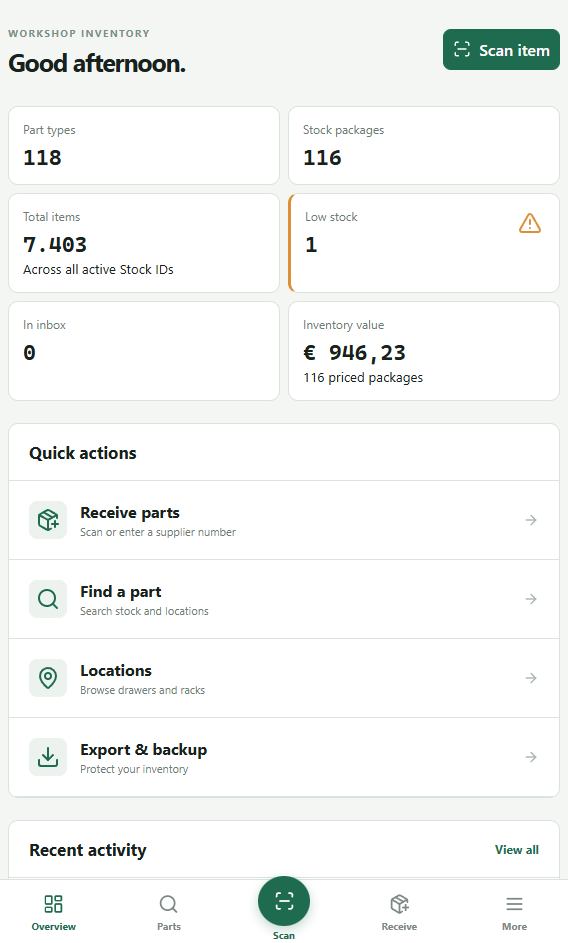Open the Part types card
Image resolution: width=568 pixels, height=943 pixels.
tap(144, 146)
